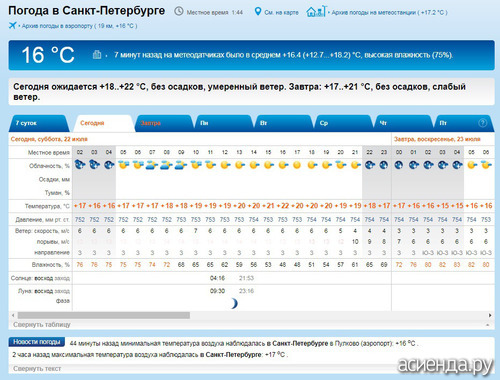The height and width of the screenshot is (380, 500).
Task: Select the Завтра tab
Action: tap(164, 123)
